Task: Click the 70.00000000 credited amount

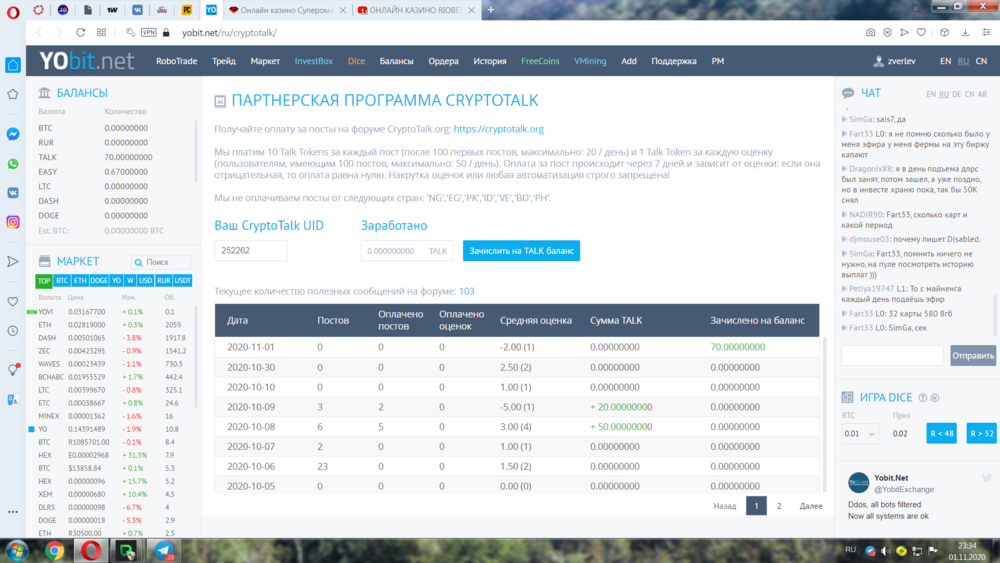Action: click(x=737, y=347)
